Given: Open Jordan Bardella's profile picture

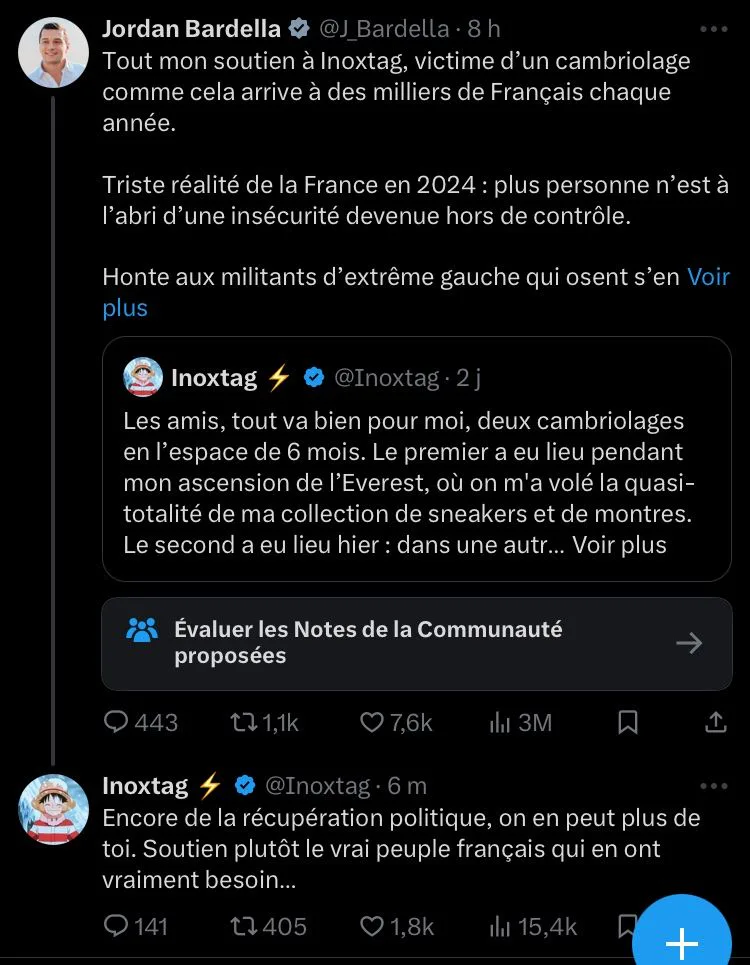Looking at the screenshot, I should (x=54, y=52).
